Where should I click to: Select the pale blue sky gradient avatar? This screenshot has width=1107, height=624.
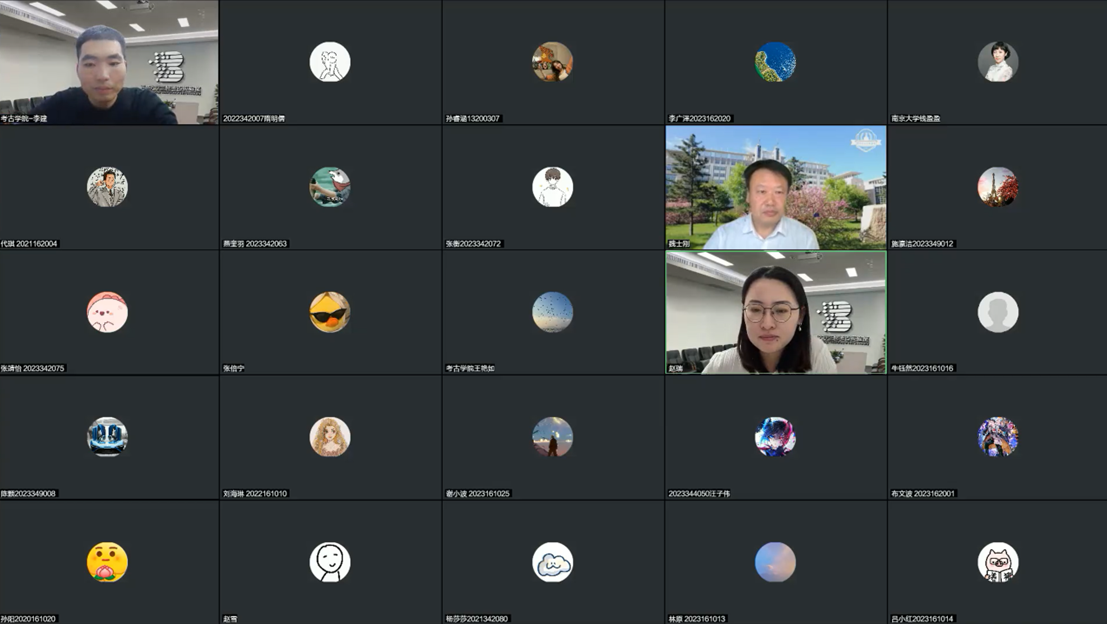click(x=775, y=562)
